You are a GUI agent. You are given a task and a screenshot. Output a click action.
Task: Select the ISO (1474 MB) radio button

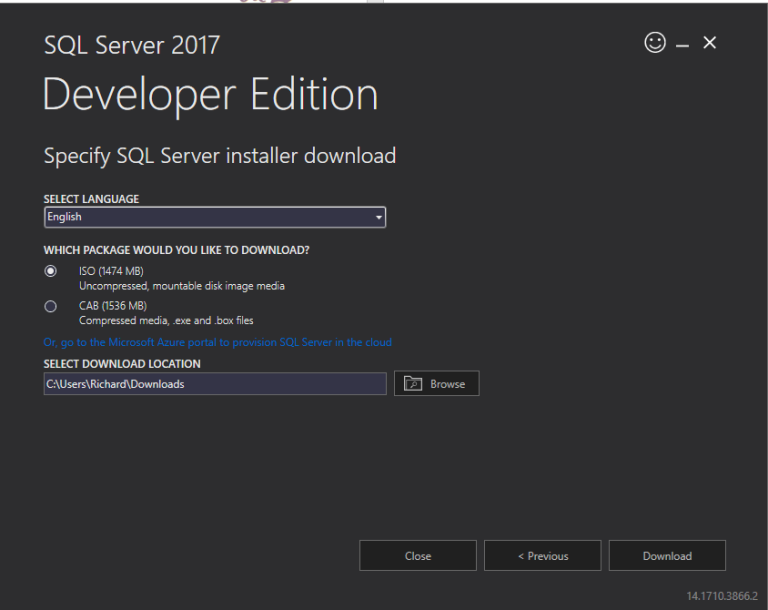pyautogui.click(x=51, y=271)
